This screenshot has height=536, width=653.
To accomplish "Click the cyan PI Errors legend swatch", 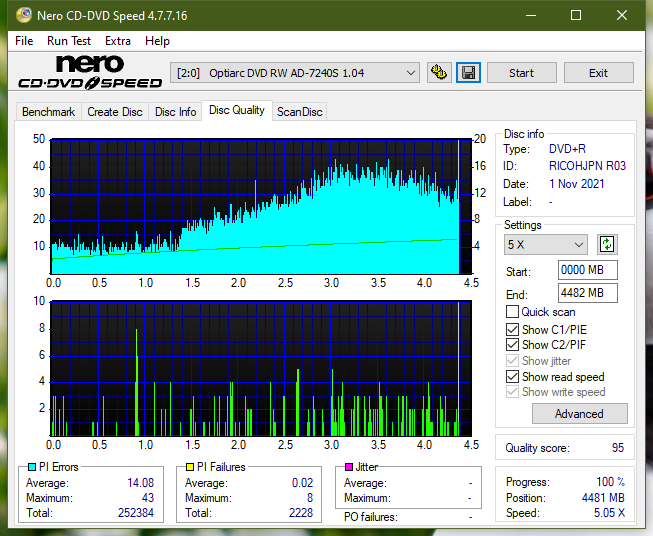I will (x=32, y=467).
